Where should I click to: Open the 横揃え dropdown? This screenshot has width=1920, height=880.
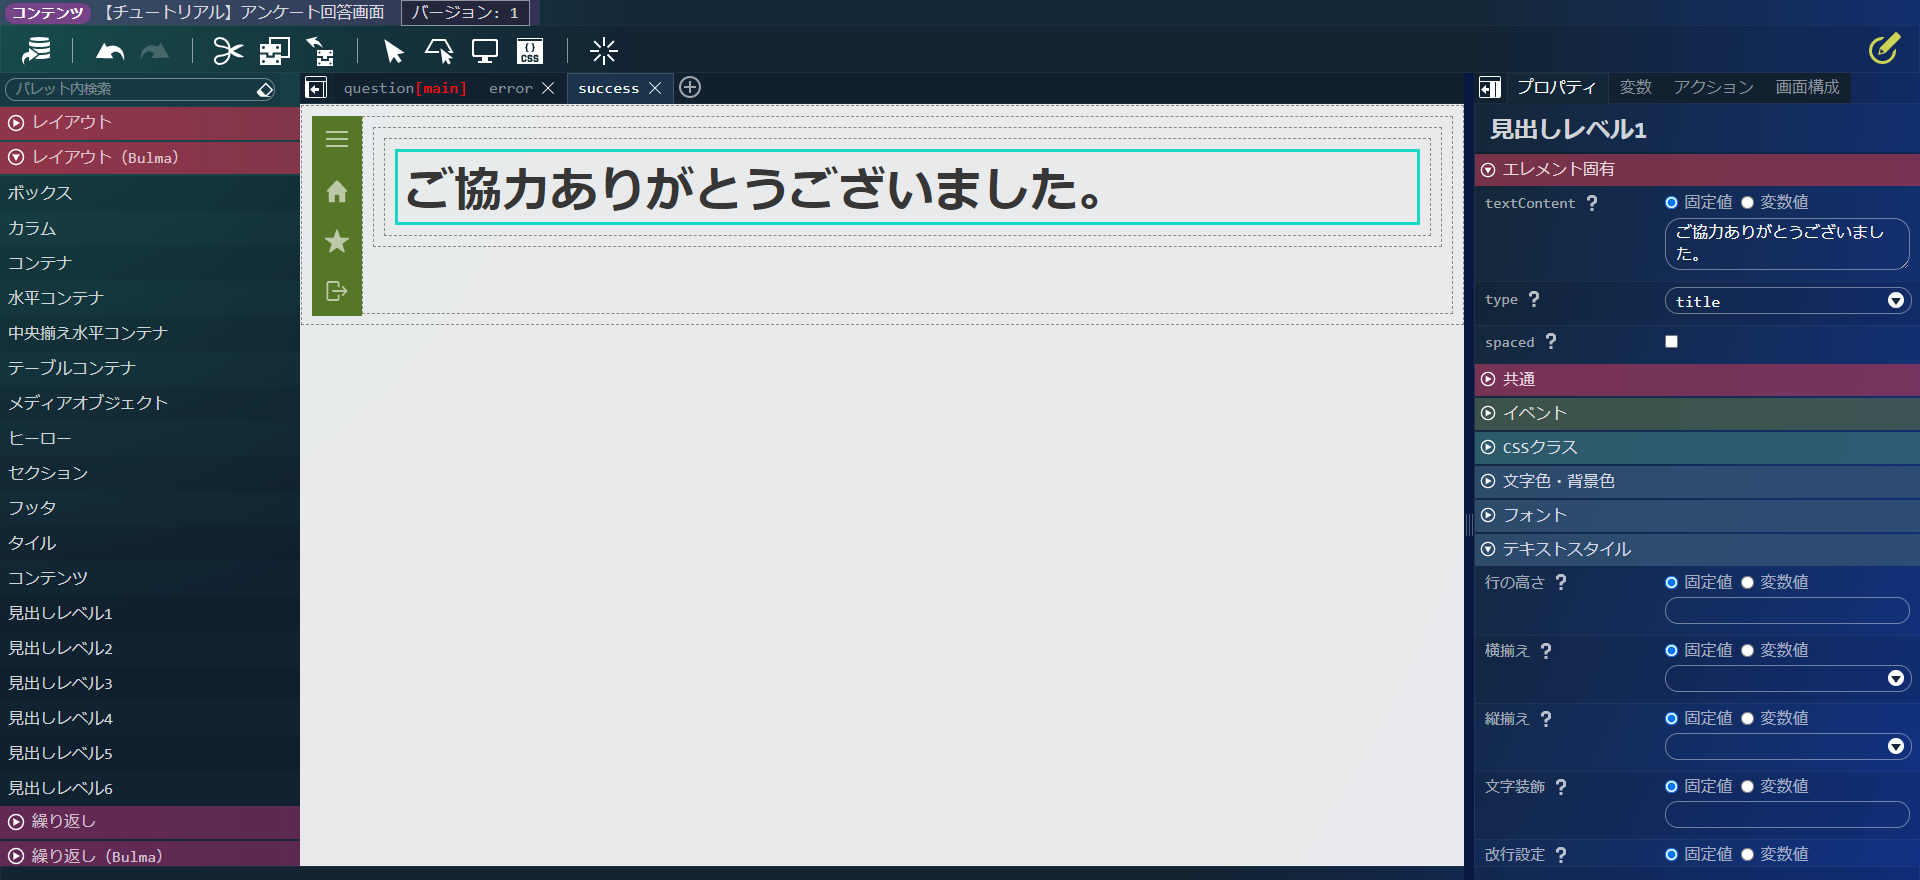(1787, 679)
